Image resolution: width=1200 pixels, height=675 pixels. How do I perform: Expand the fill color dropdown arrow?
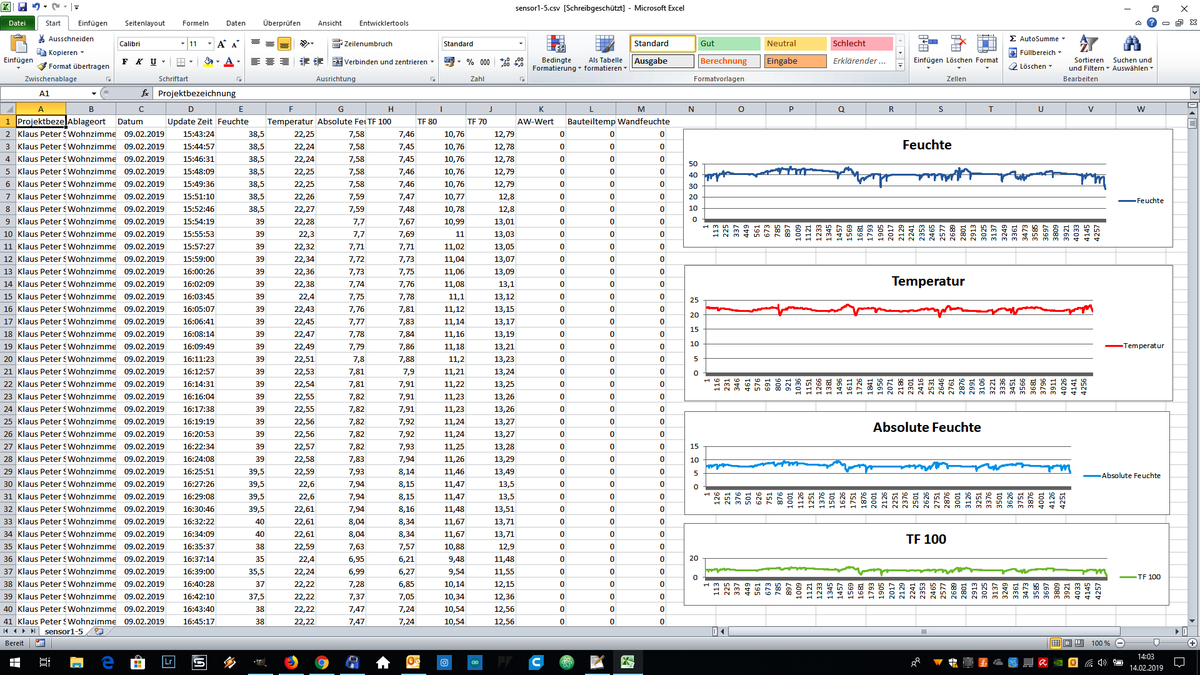point(217,62)
